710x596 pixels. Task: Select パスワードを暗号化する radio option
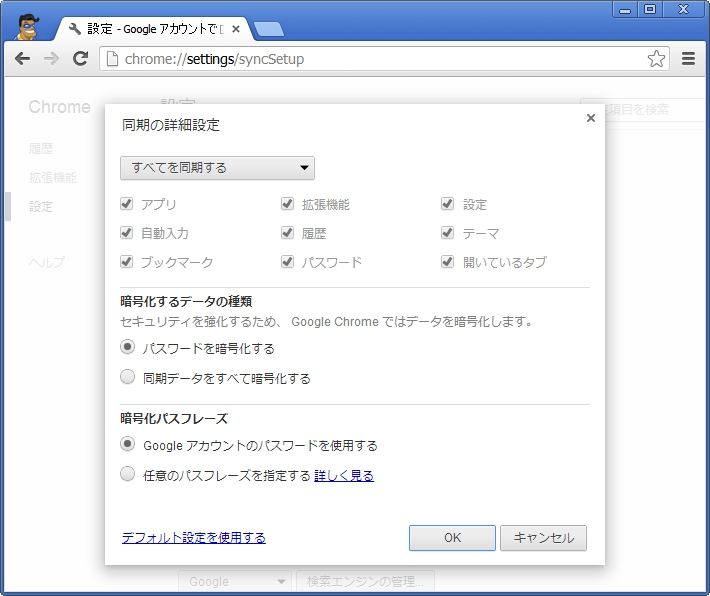[127, 347]
